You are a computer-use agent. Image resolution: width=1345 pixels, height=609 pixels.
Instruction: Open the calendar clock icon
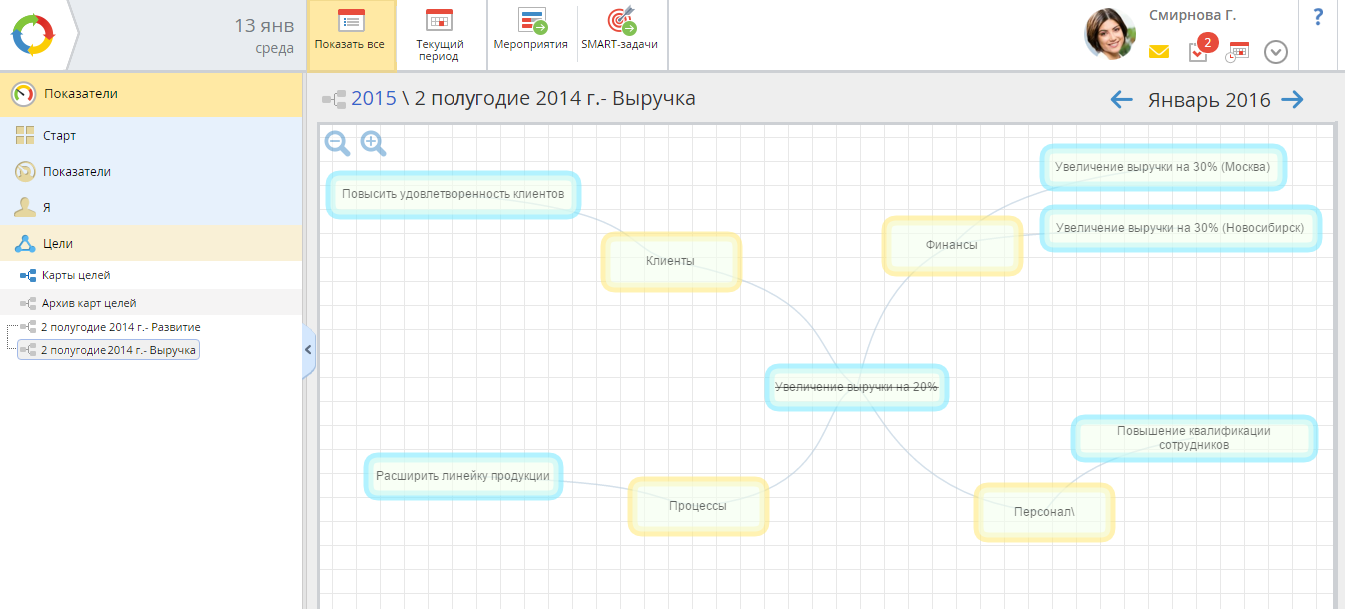pos(1238,52)
